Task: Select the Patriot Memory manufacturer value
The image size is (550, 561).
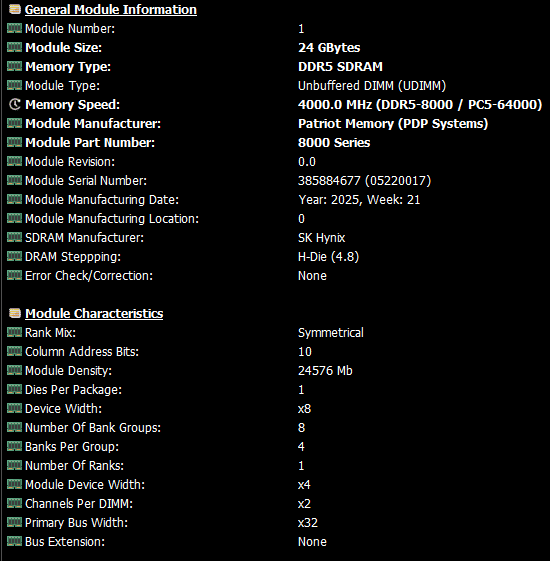Action: (x=393, y=123)
